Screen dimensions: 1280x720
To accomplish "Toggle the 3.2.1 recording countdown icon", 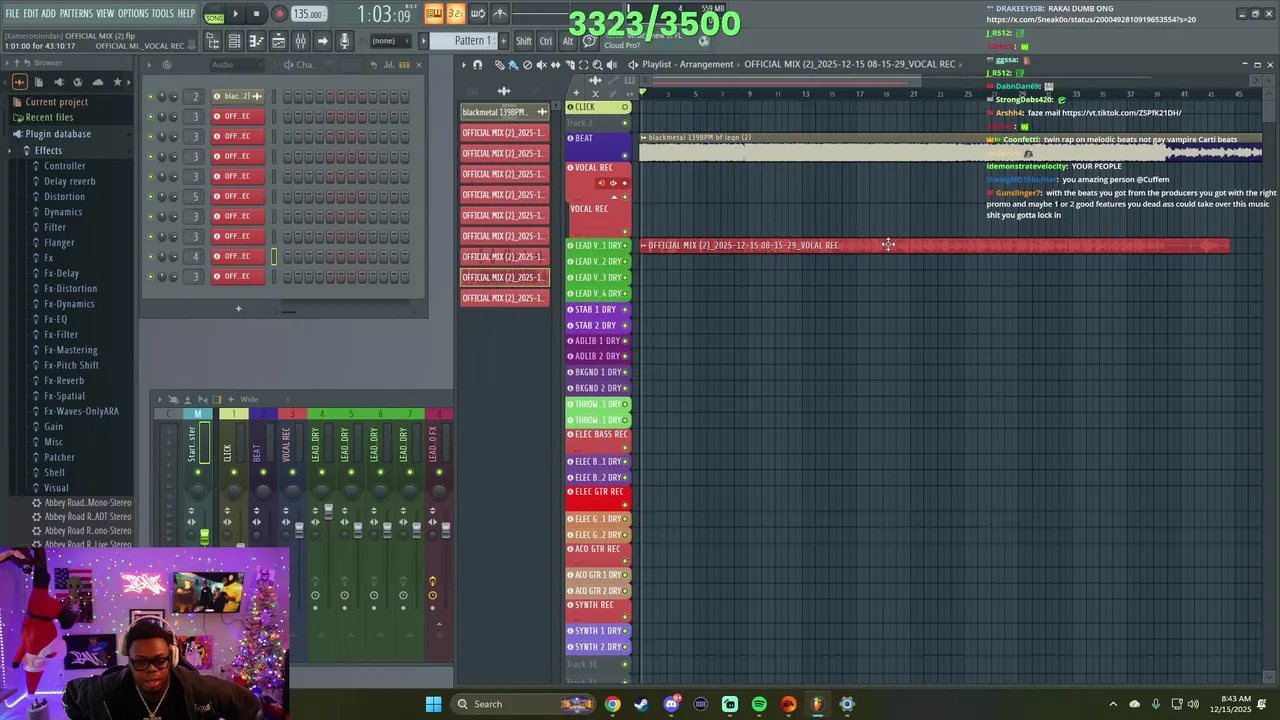I will tap(455, 13).
